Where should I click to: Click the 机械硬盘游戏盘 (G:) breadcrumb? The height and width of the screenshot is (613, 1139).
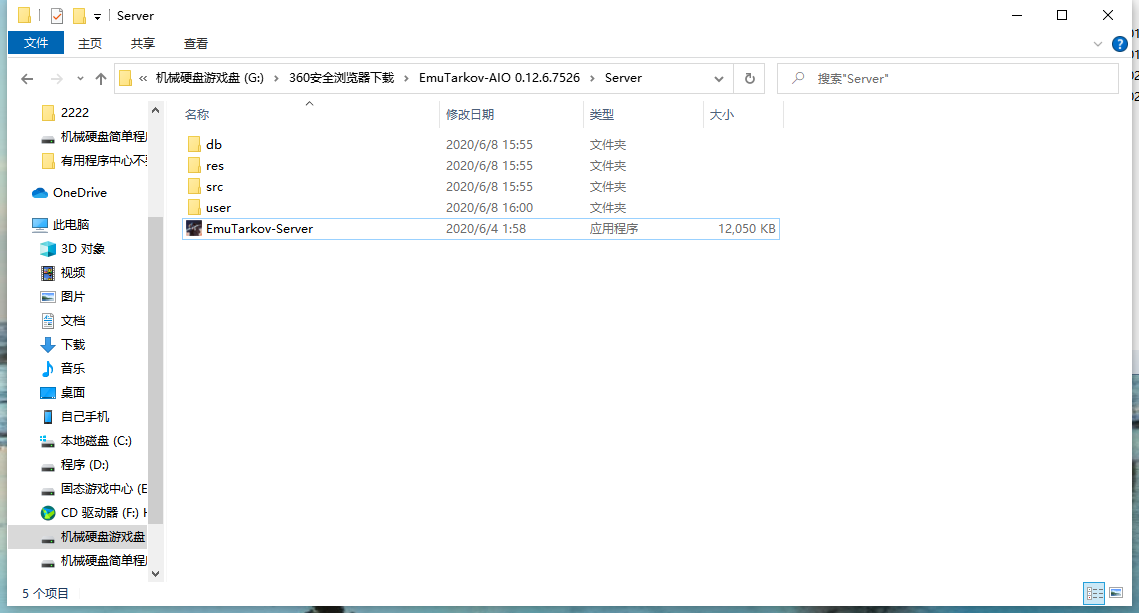[x=210, y=78]
